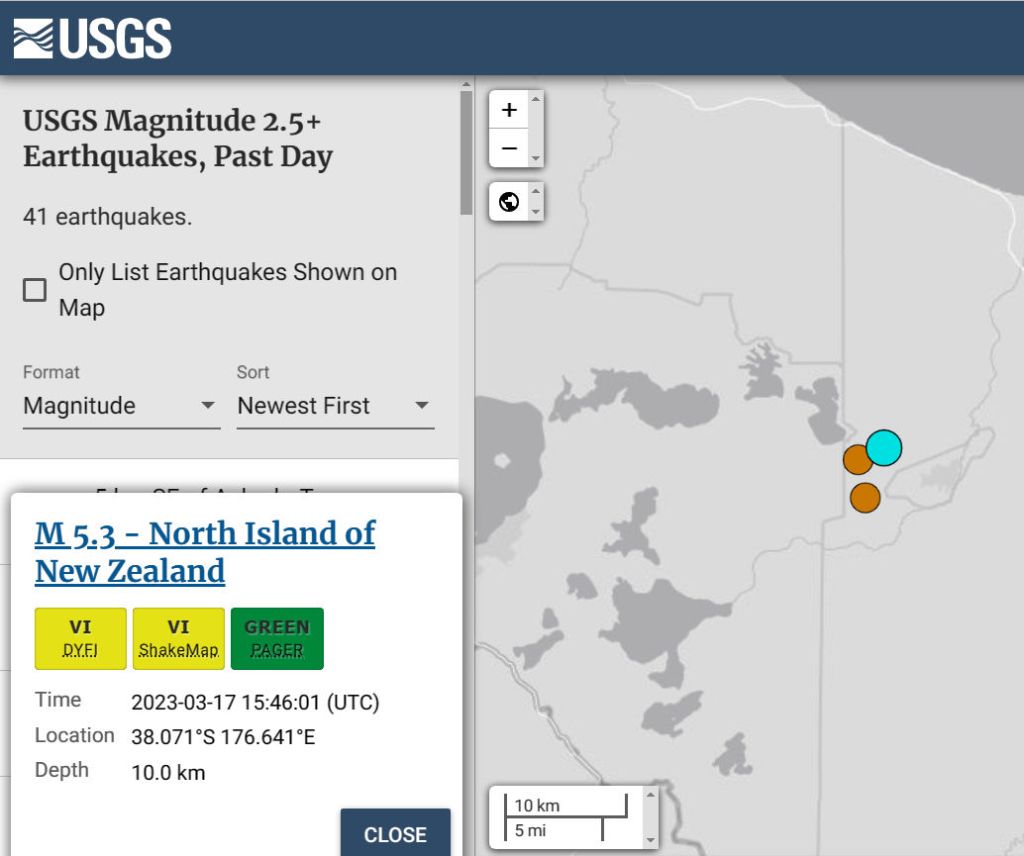1024x856 pixels.
Task: Open the green PAGER alert badge
Action: tap(277, 638)
